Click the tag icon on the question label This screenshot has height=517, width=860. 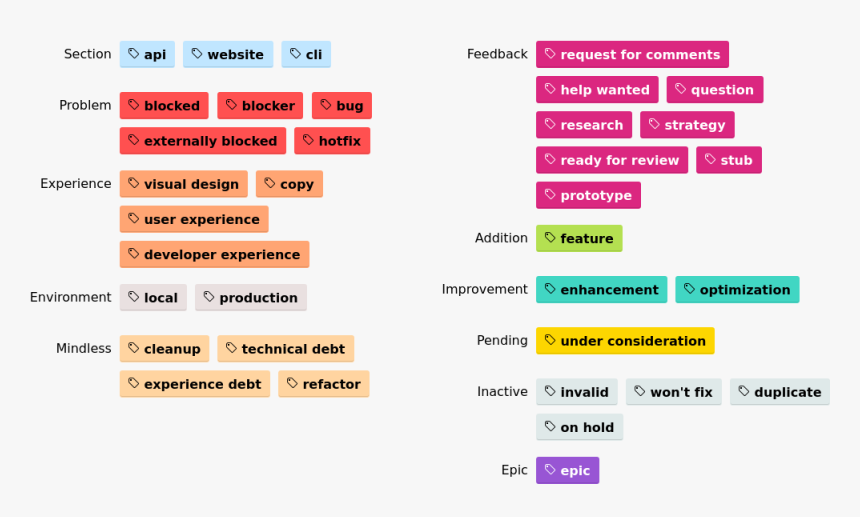[x=681, y=89]
